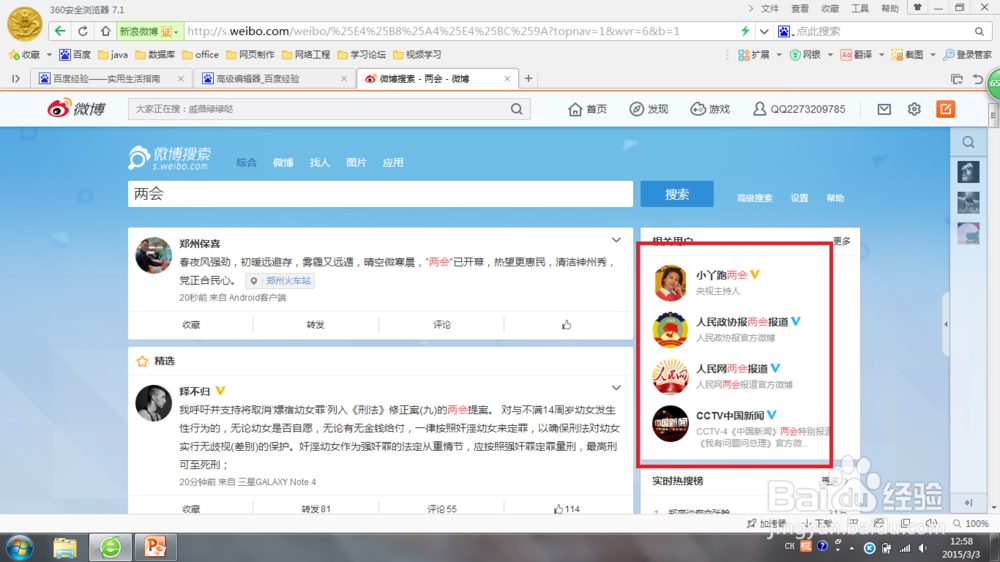Like the 郑州保喜 post thumbs-up

pyautogui.click(x=566, y=325)
